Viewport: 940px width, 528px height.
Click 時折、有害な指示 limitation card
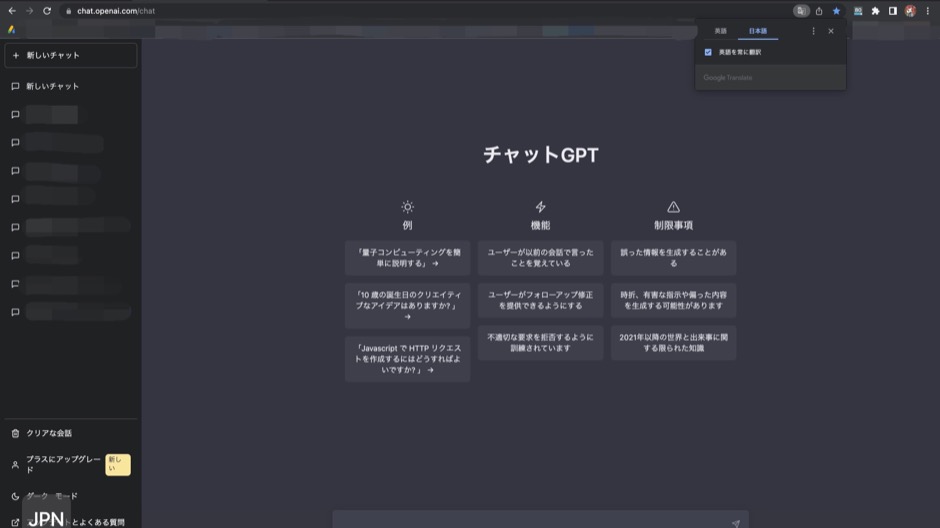tap(674, 300)
